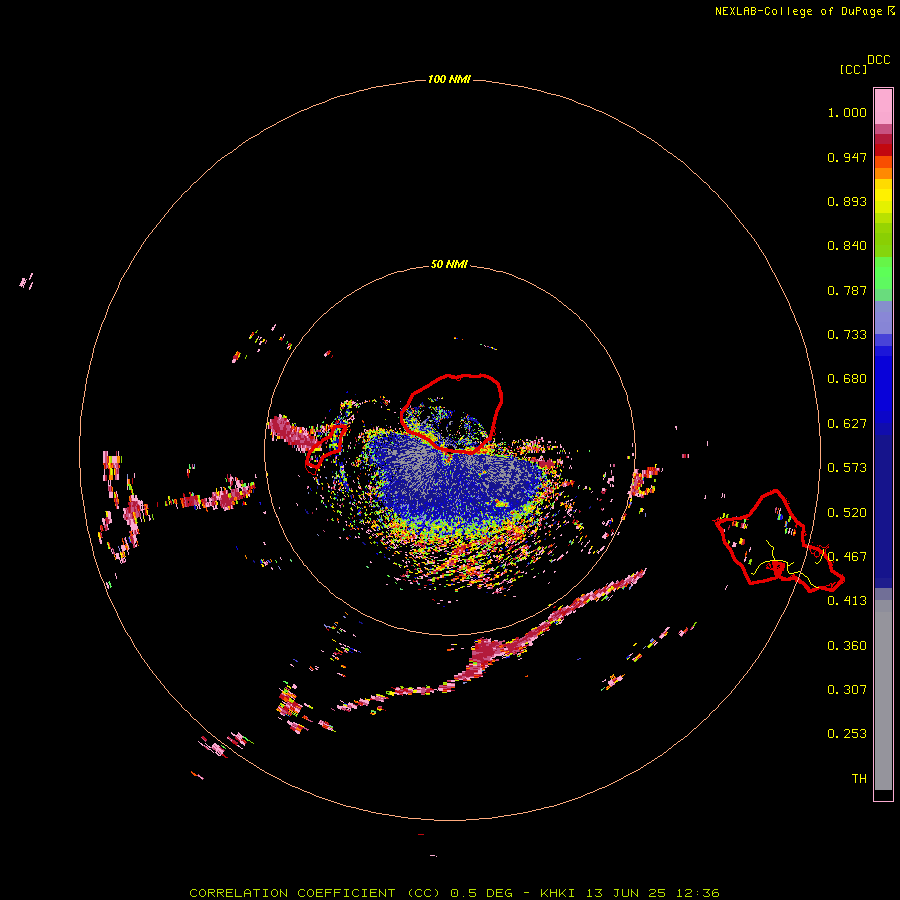Click the 0.840 legend value
Image resolution: width=900 pixels, height=900 pixels.
(x=847, y=246)
